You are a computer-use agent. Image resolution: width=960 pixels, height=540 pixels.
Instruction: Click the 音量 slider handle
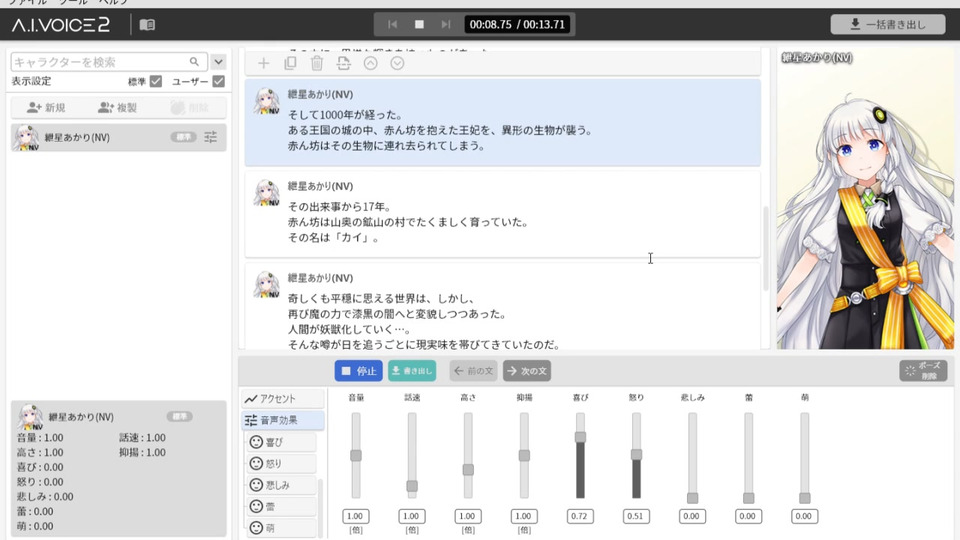pyautogui.click(x=356, y=456)
